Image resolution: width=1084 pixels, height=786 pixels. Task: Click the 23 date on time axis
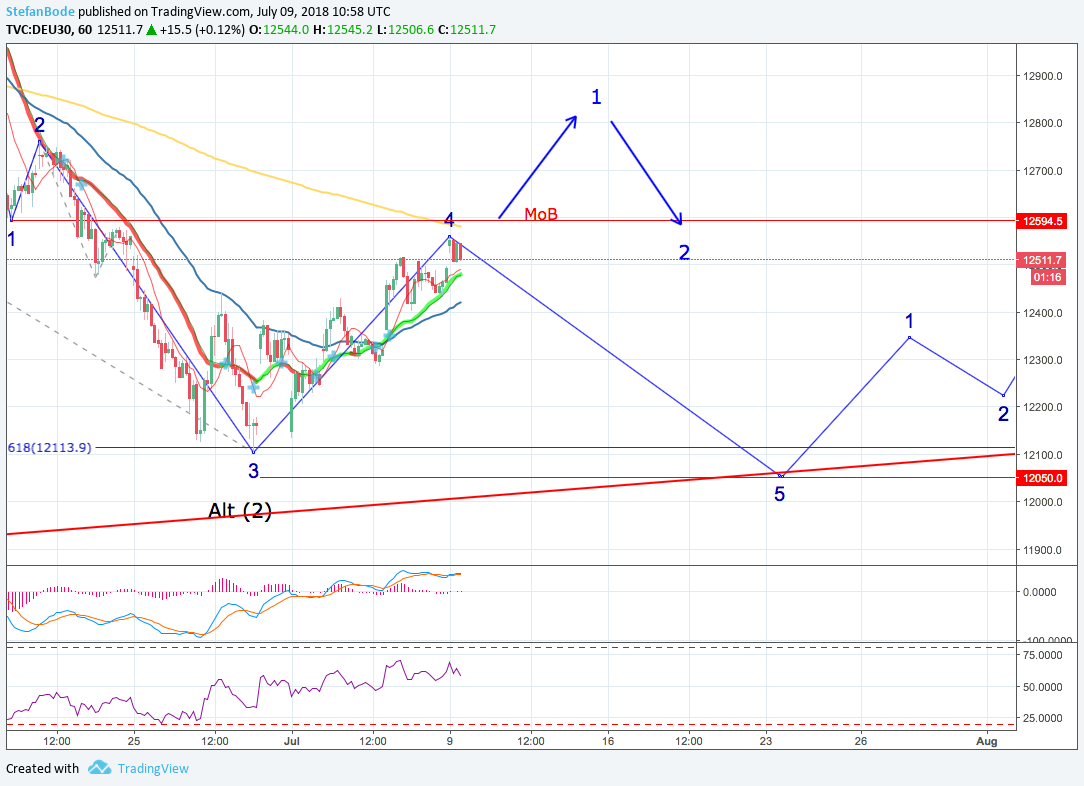click(x=765, y=741)
